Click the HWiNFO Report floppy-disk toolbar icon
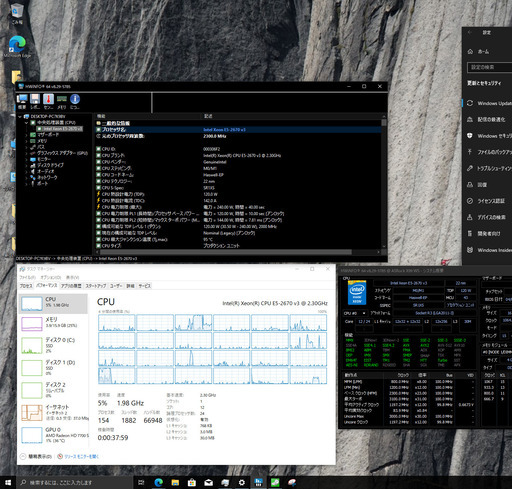 35,101
